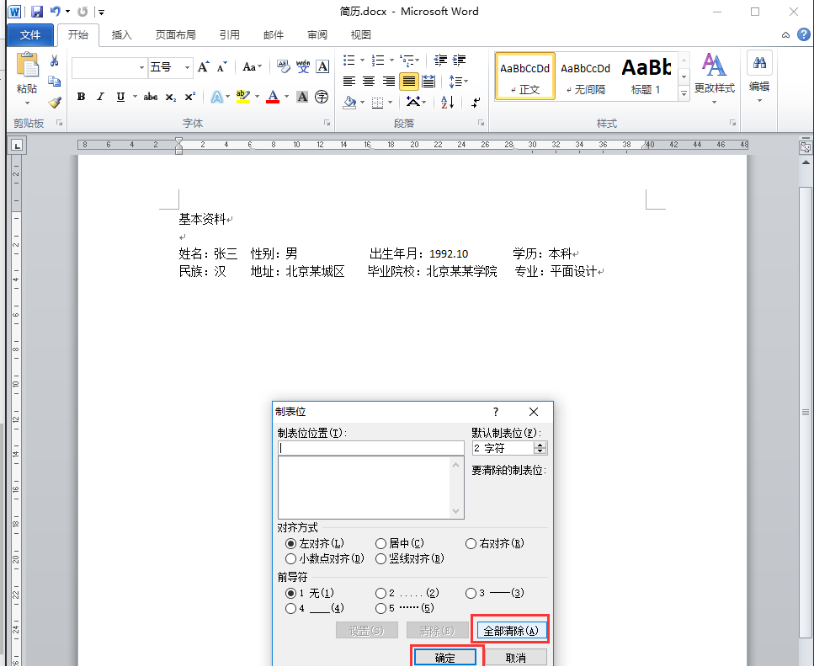Expand the bullets list dropdown
The height and width of the screenshot is (666, 814).
click(362, 60)
